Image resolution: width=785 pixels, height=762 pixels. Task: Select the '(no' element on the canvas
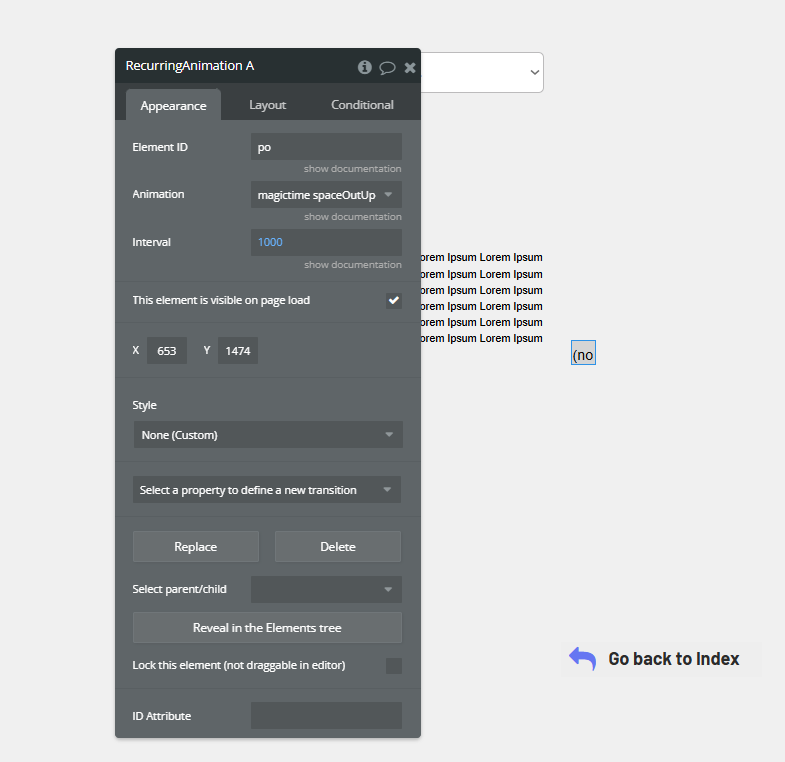coord(583,352)
